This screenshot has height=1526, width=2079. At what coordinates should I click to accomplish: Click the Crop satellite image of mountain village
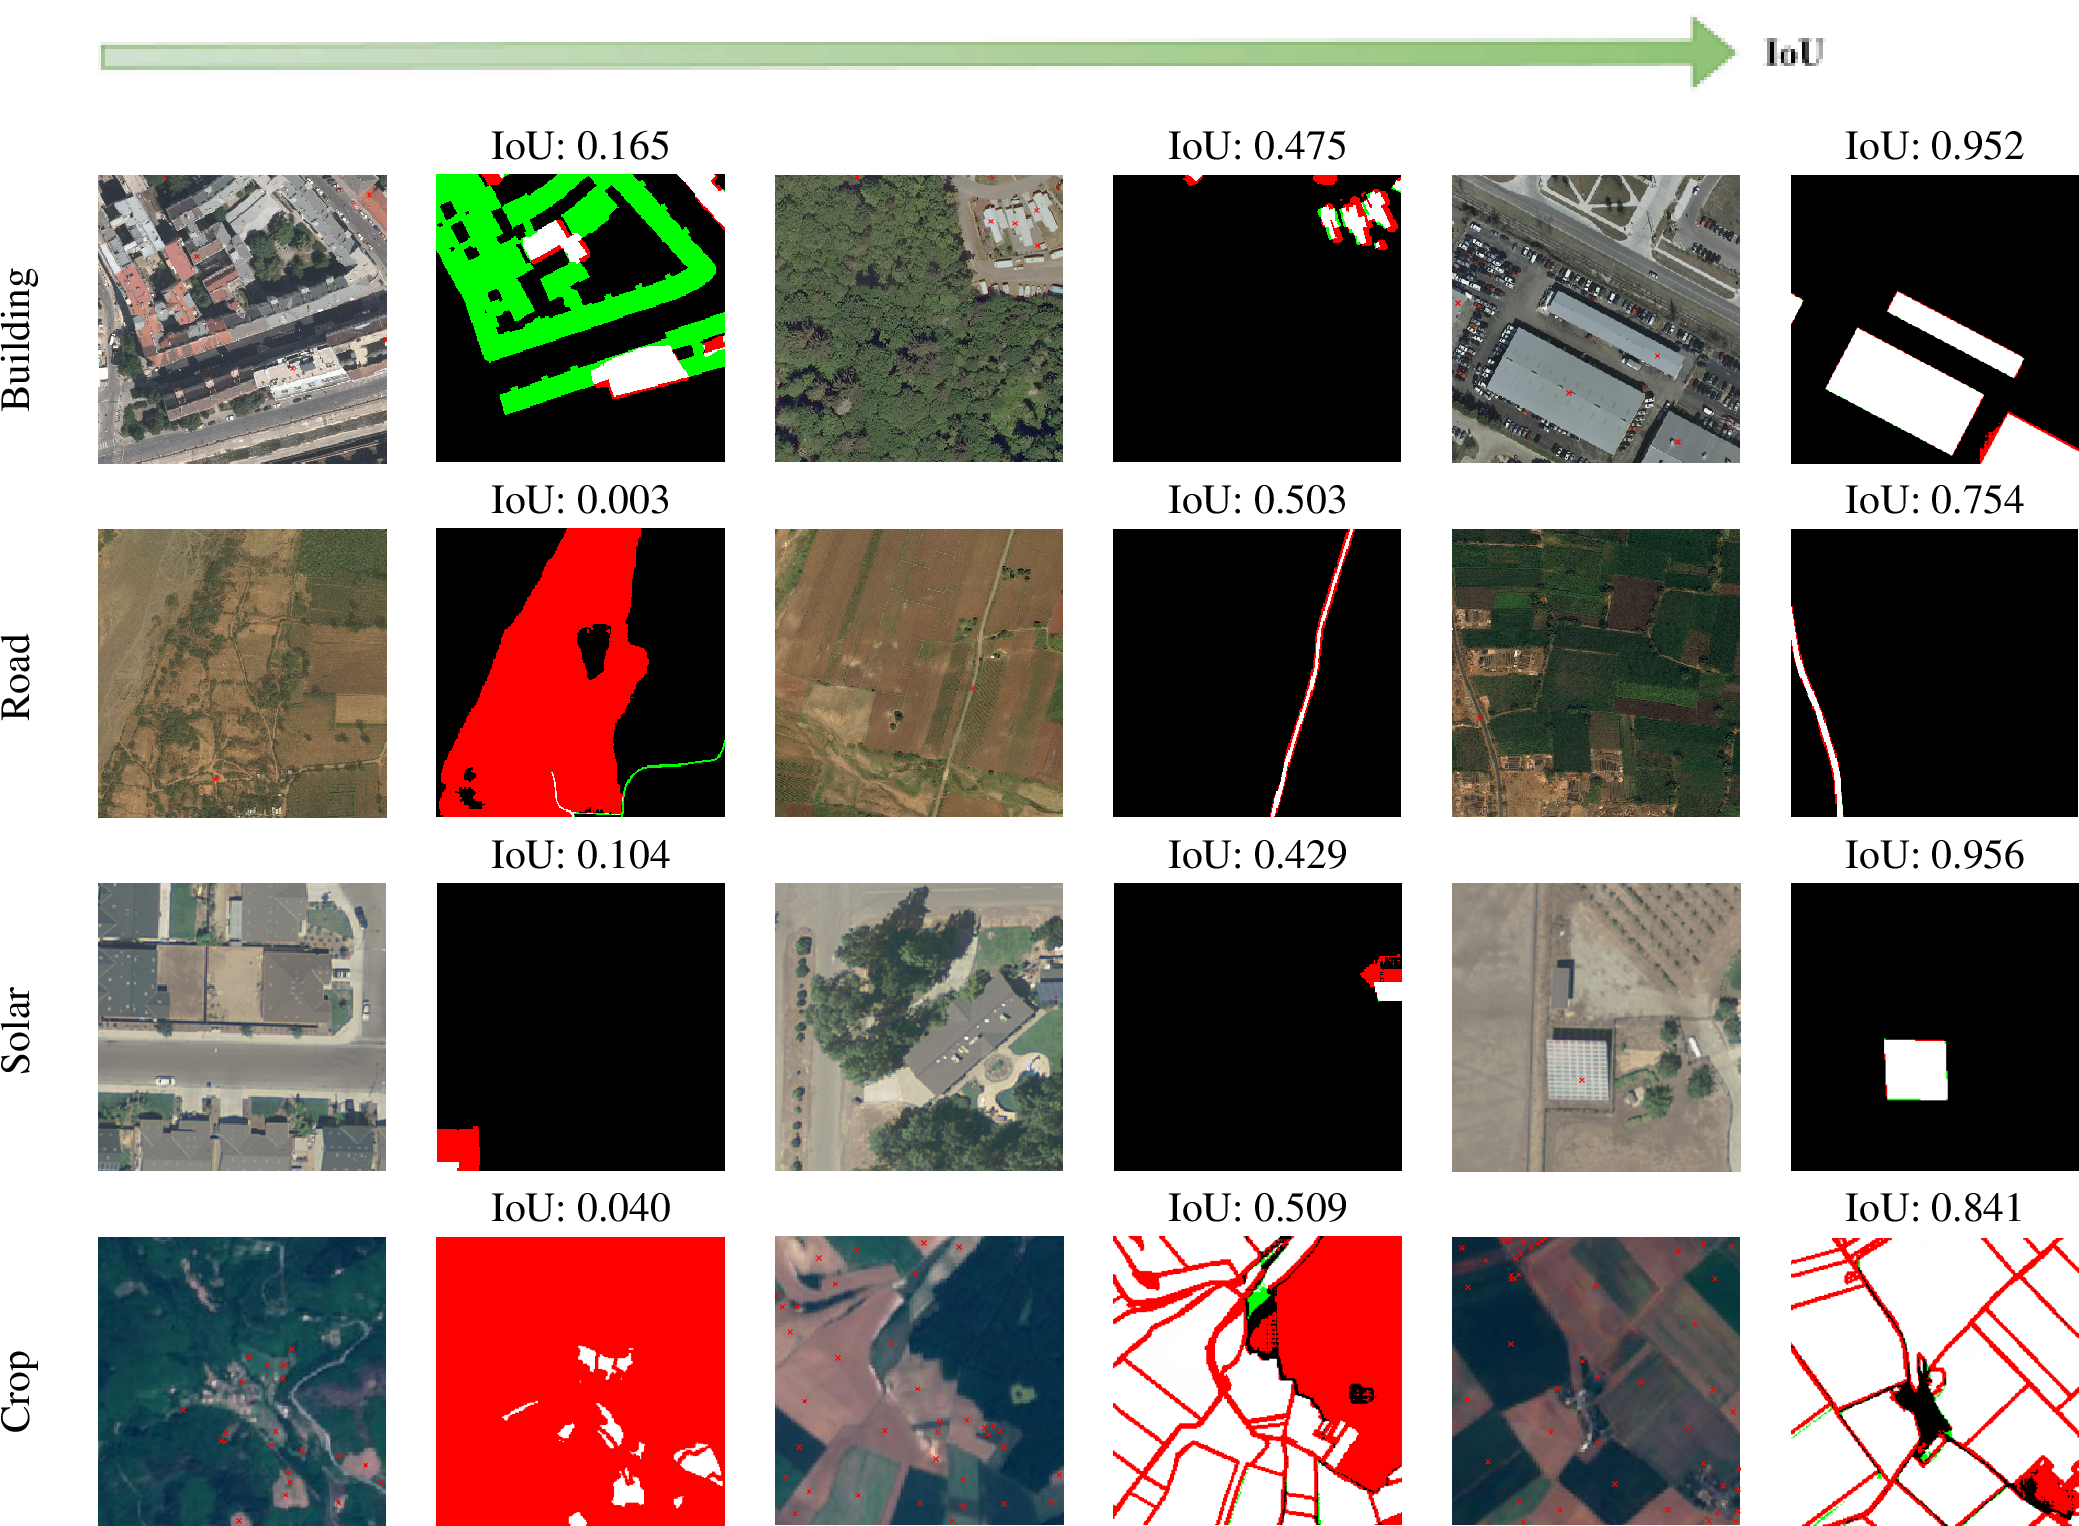point(242,1381)
